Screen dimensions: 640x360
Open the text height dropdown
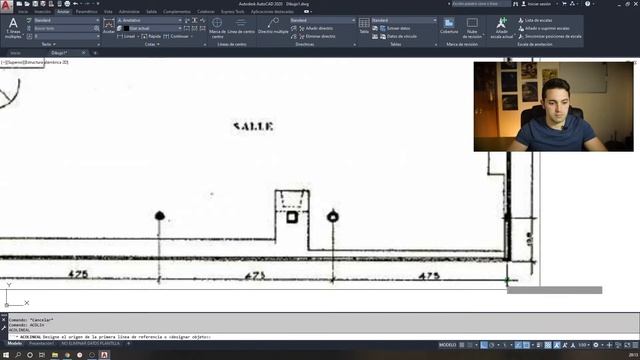click(66, 36)
